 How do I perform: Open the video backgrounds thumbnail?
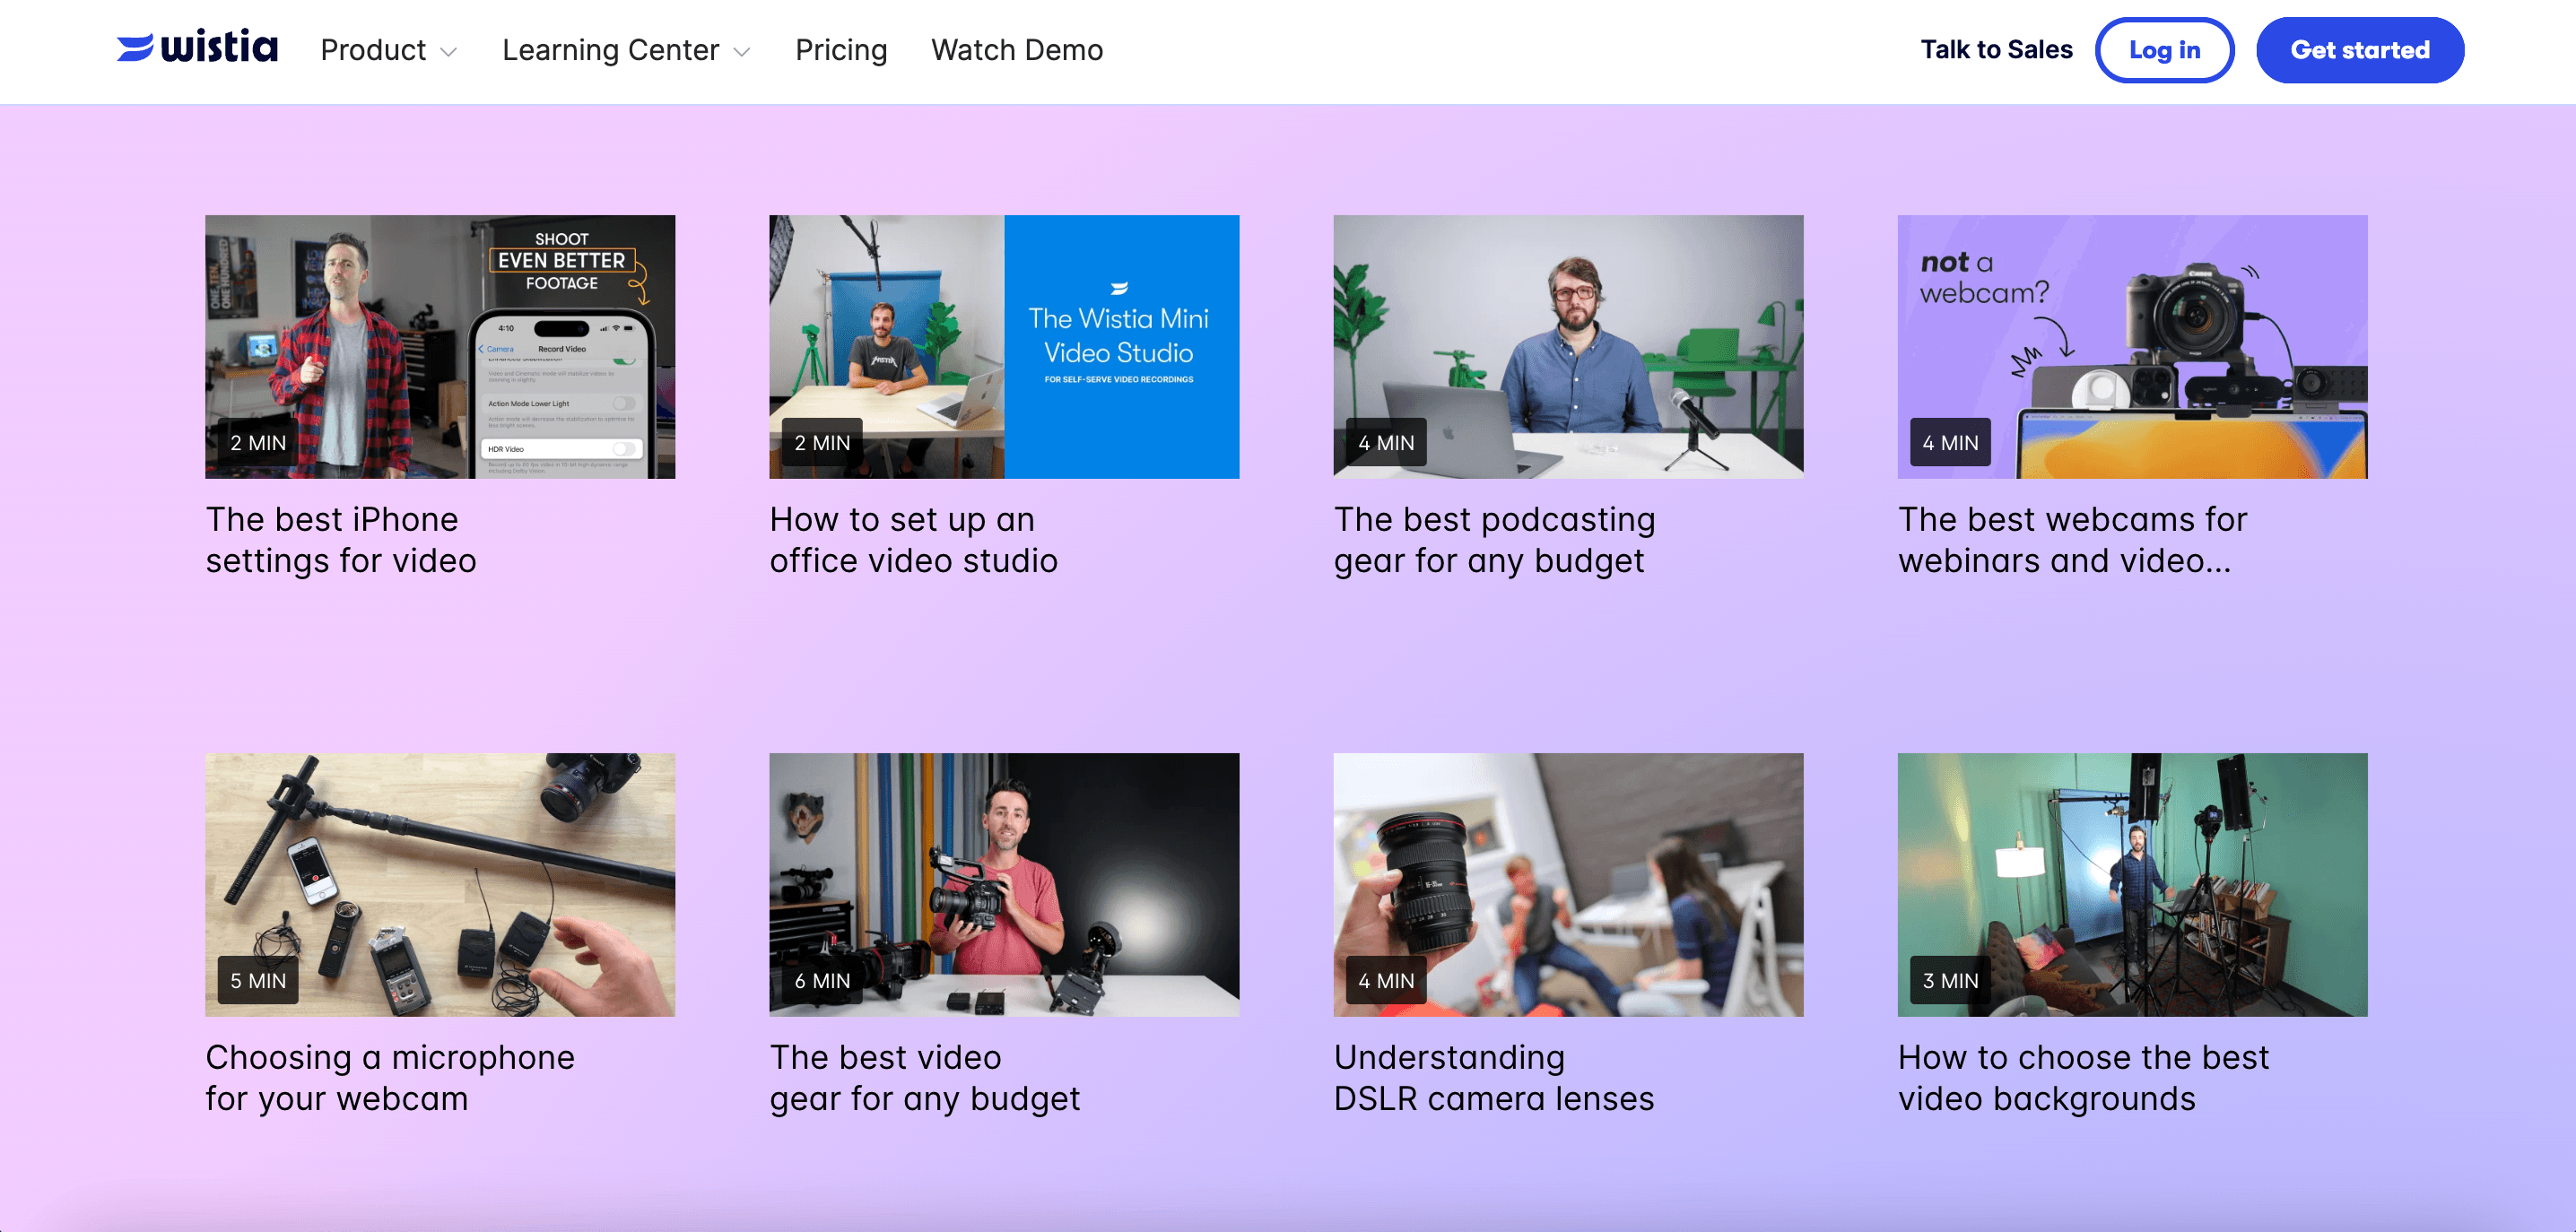[x=2132, y=884]
